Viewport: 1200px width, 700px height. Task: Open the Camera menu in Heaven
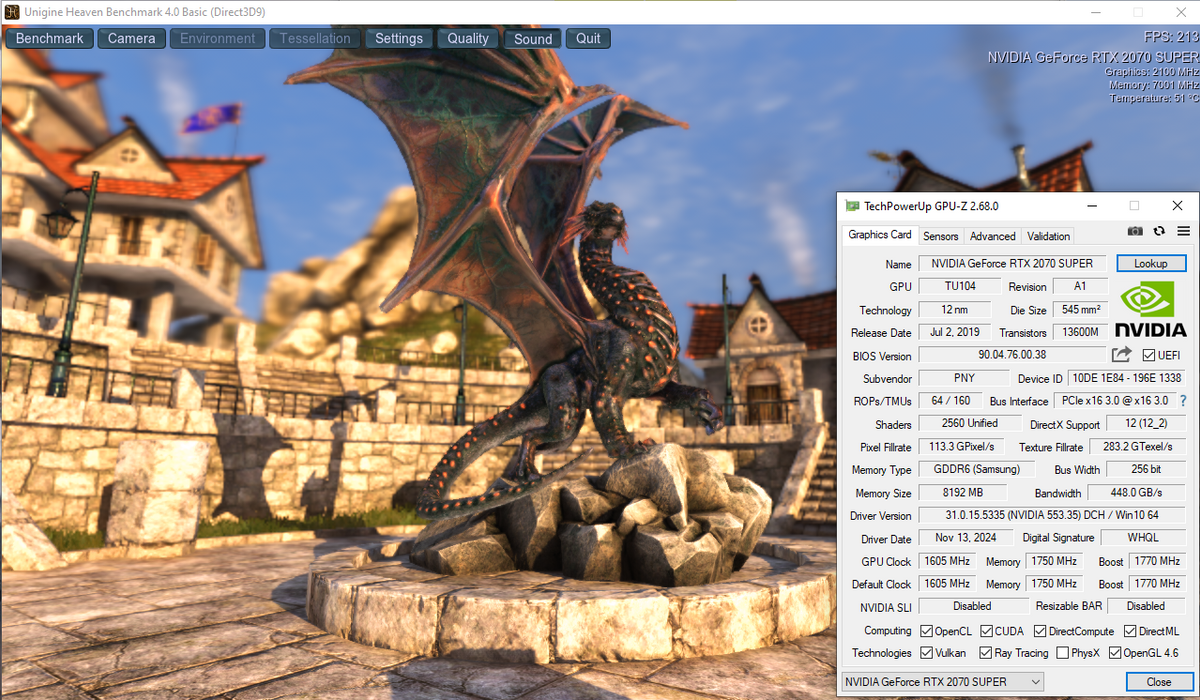coord(131,38)
